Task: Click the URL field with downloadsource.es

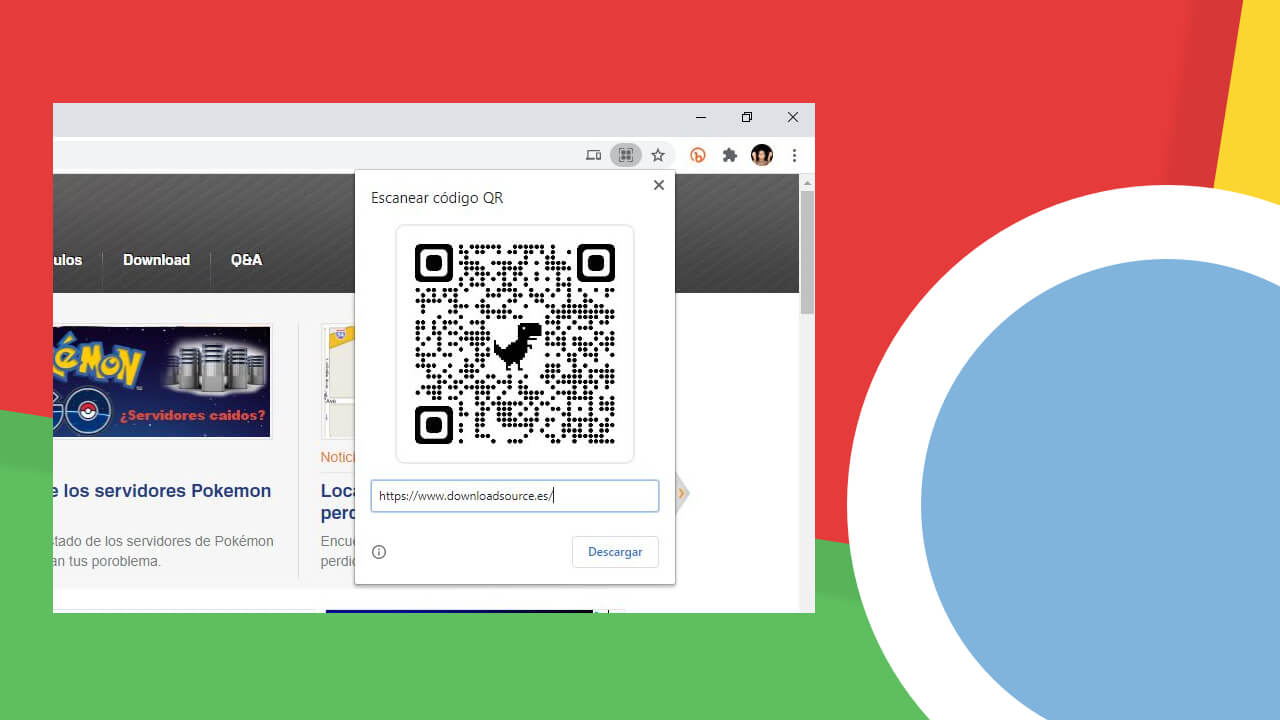Action: [x=515, y=496]
